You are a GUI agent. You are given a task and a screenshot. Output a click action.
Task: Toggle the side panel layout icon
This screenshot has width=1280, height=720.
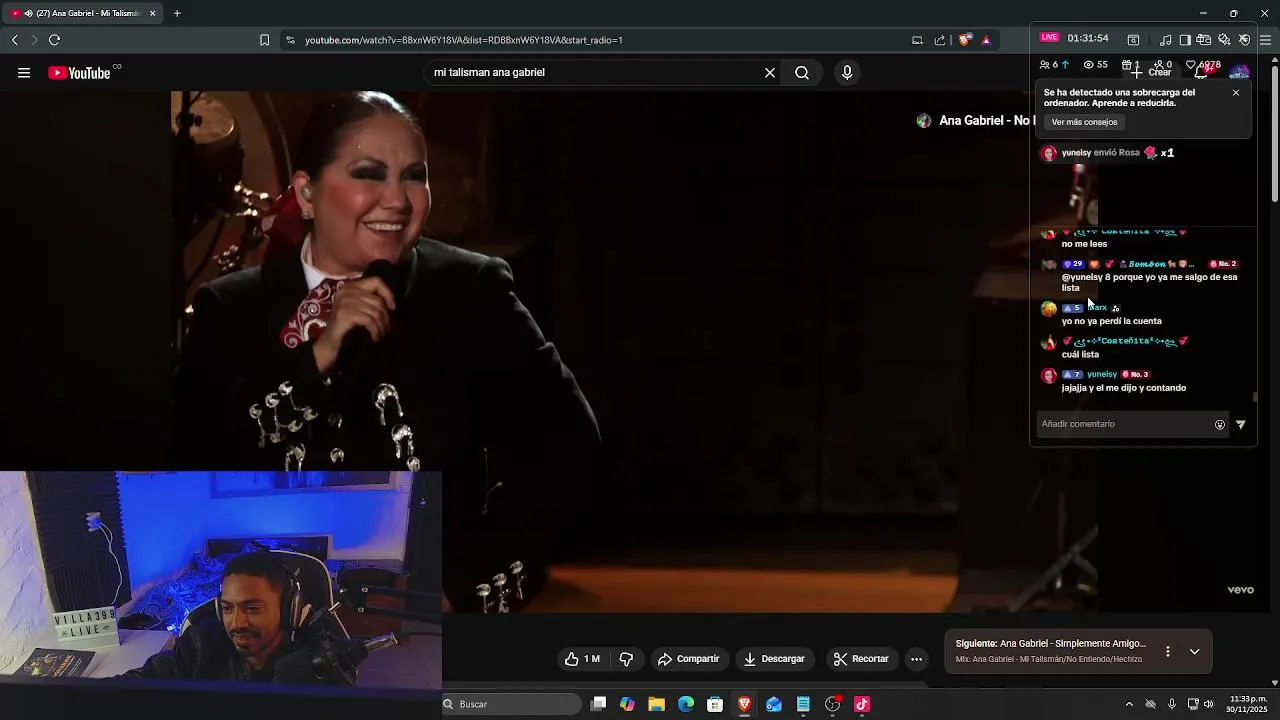coord(1185,40)
